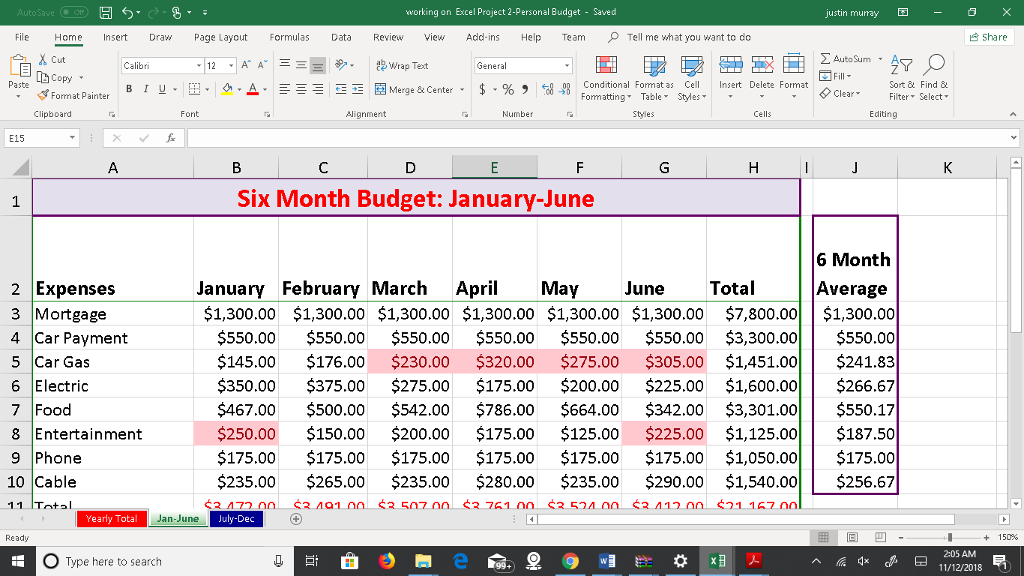
Task: Toggle Align Left button
Action: [x=285, y=89]
